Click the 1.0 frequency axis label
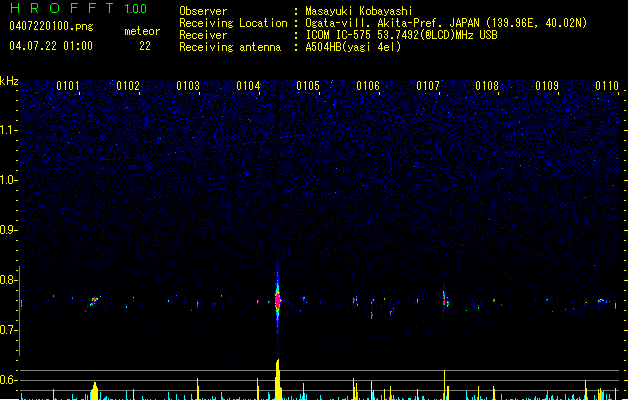The height and width of the screenshot is (400, 629). tap(9, 180)
